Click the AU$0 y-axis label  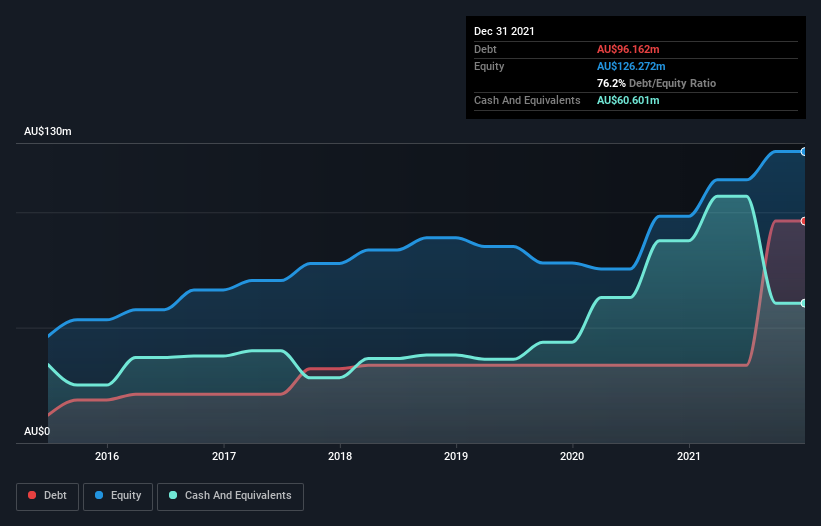(37, 431)
